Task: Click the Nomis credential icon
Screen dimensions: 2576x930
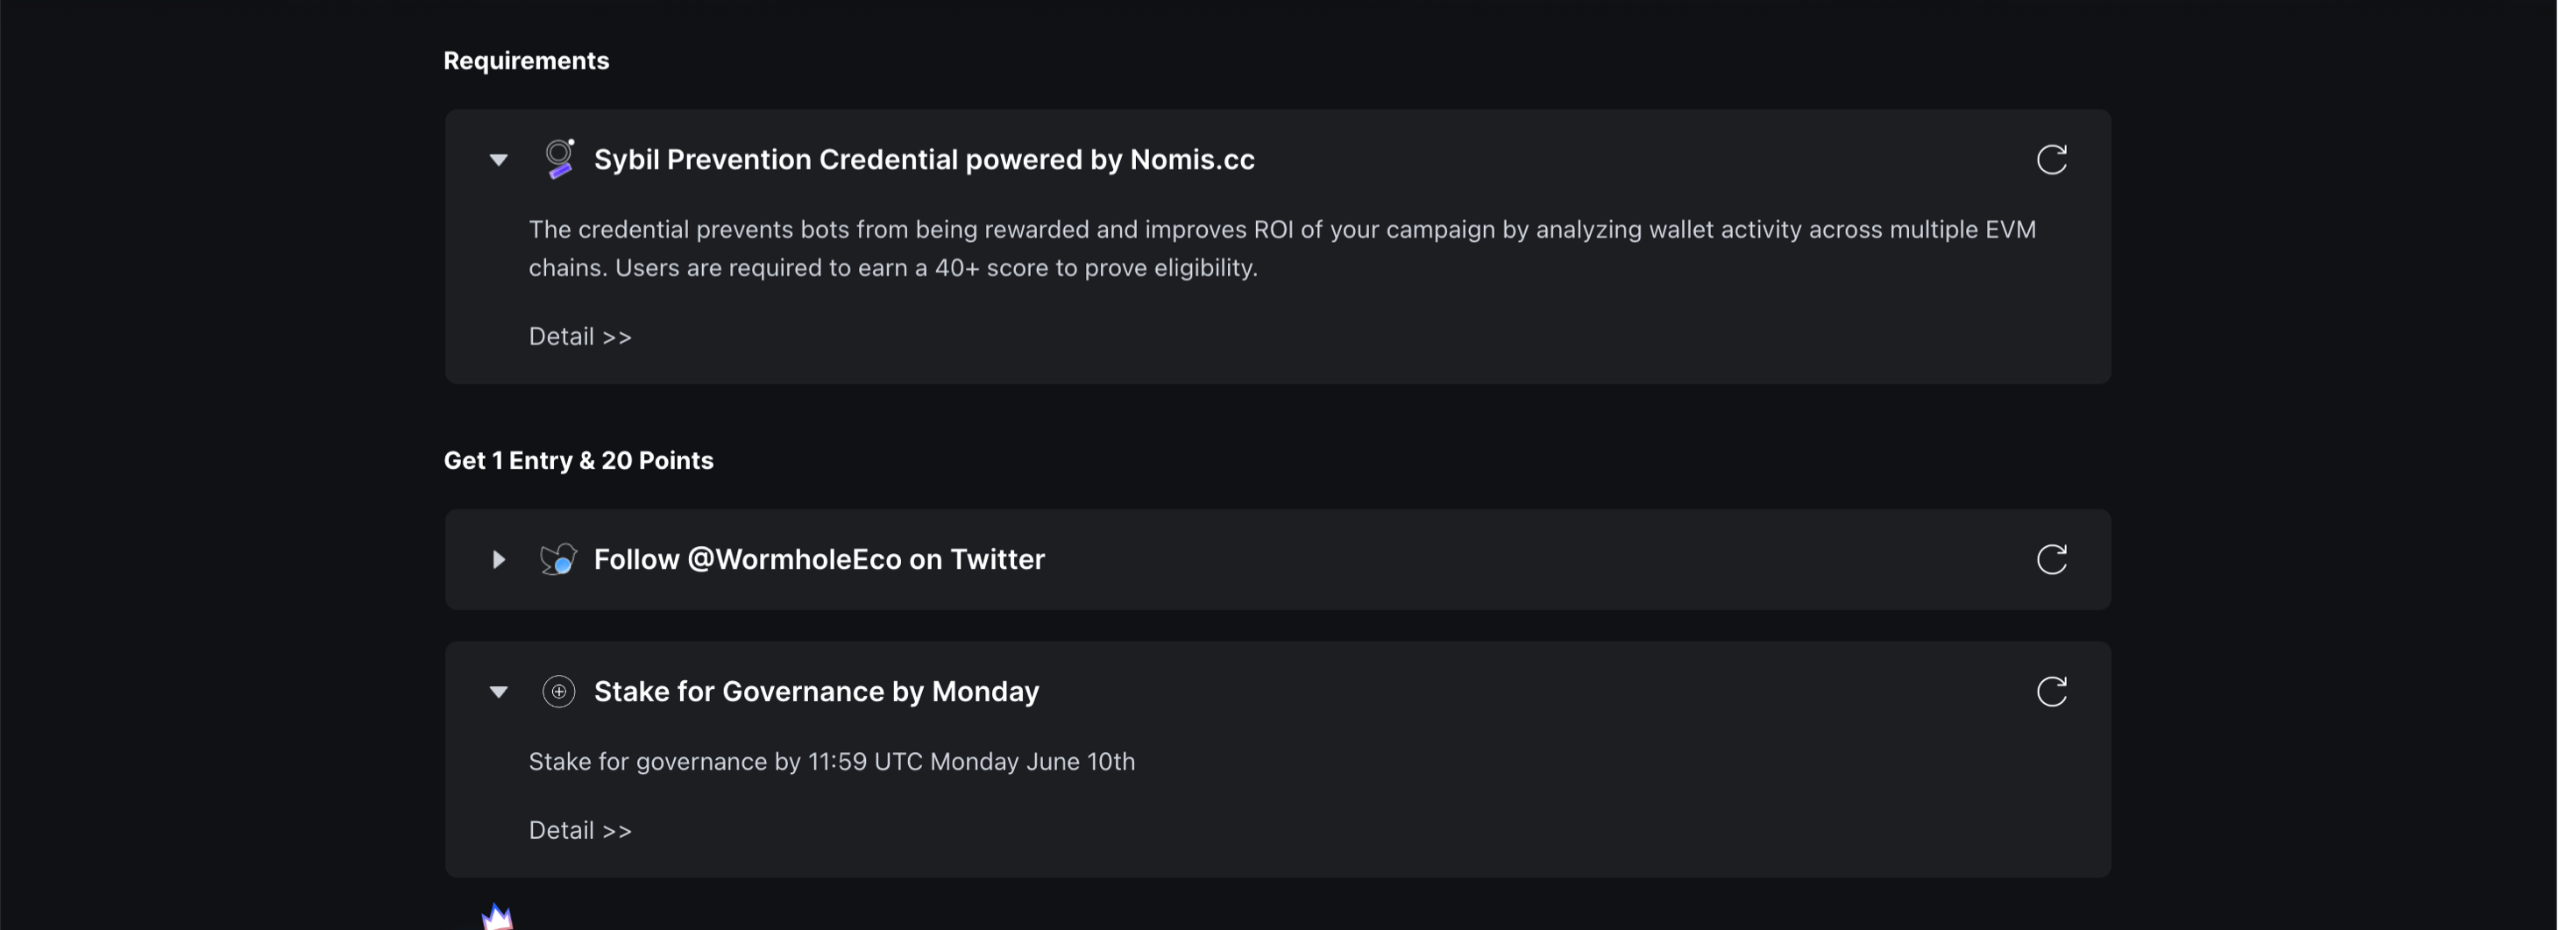Action: pyautogui.click(x=559, y=159)
